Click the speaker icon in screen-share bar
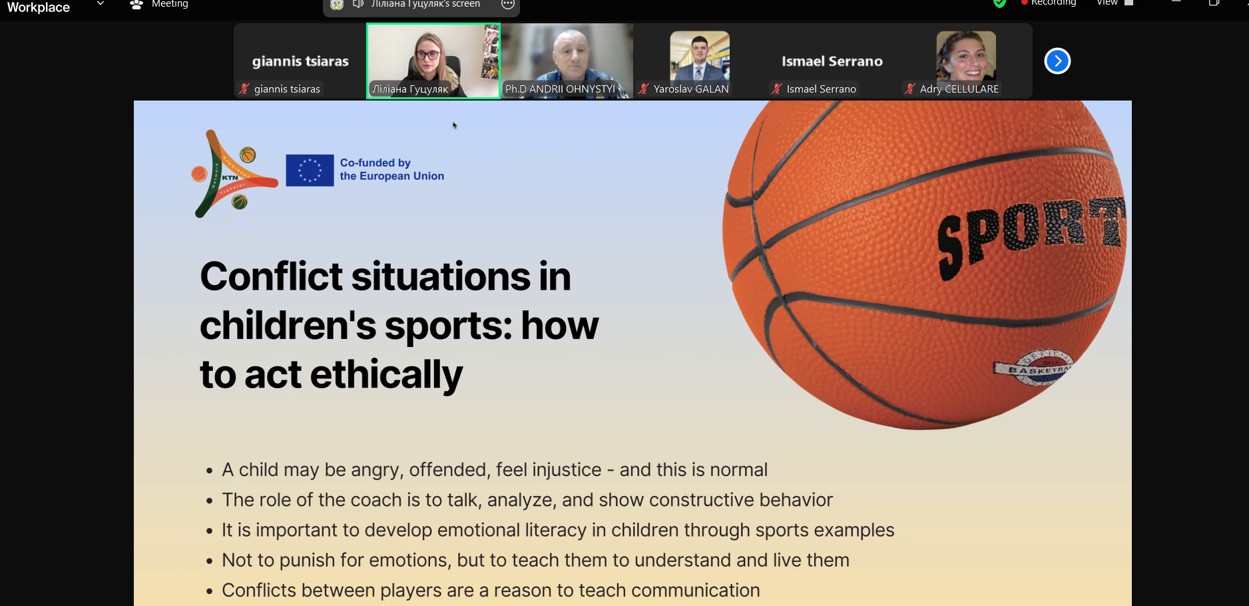Image resolution: width=1249 pixels, height=606 pixels. pos(358,4)
